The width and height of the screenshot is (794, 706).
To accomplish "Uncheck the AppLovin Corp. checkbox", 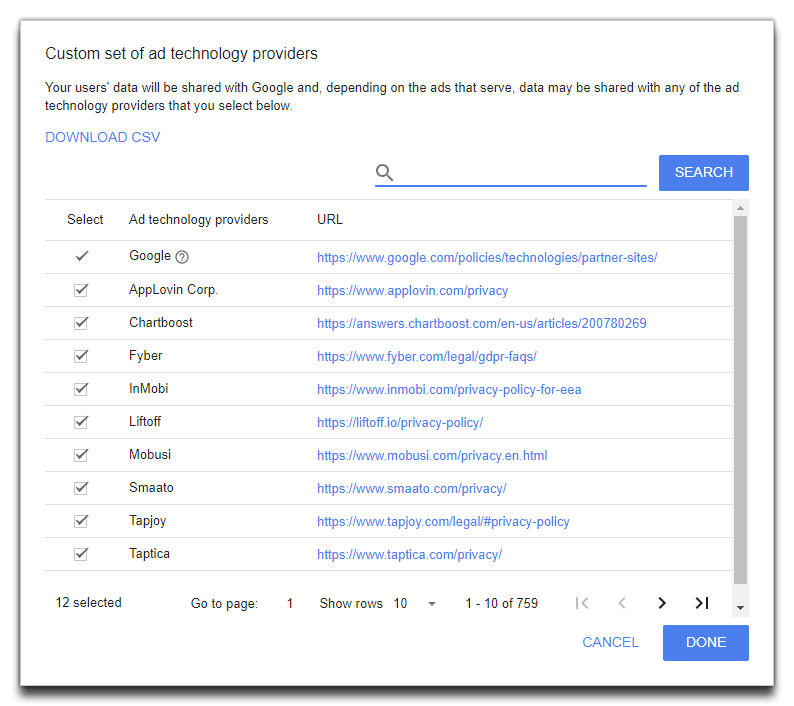I will [x=82, y=290].
